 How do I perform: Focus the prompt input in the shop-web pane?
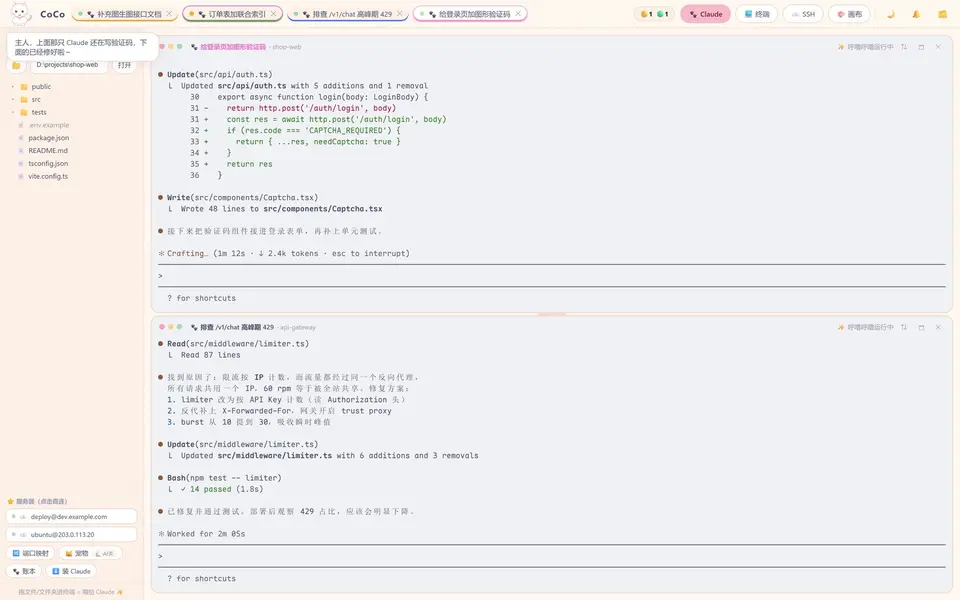coord(551,276)
